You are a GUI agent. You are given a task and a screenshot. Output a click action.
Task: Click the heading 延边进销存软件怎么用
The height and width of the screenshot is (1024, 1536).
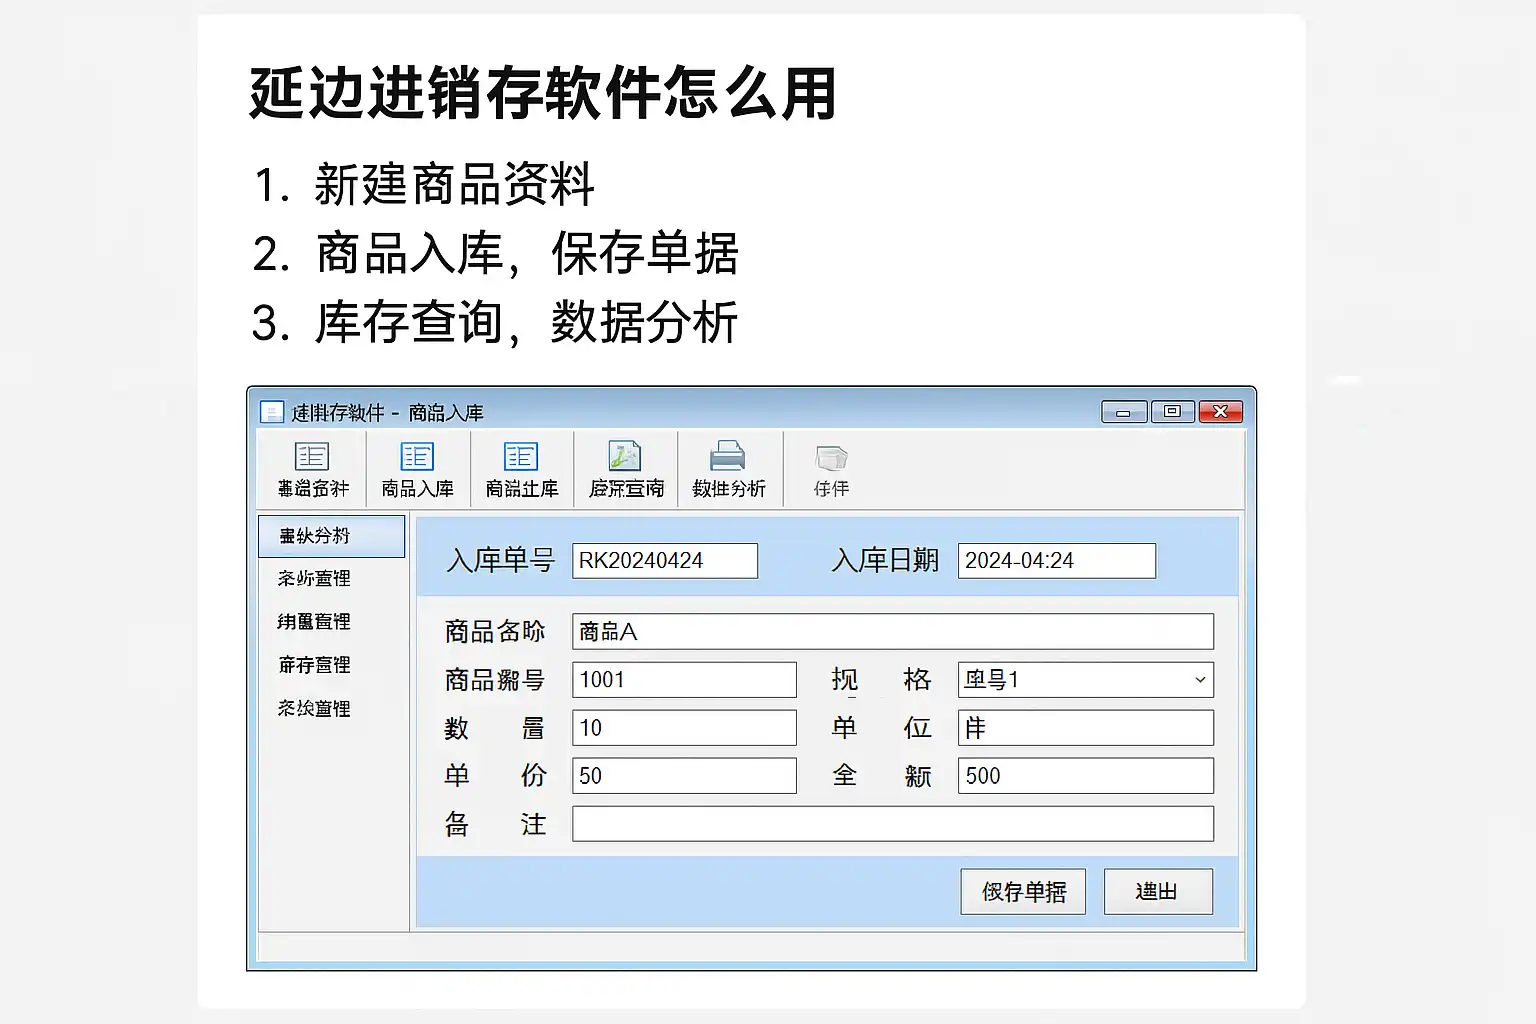(x=543, y=94)
